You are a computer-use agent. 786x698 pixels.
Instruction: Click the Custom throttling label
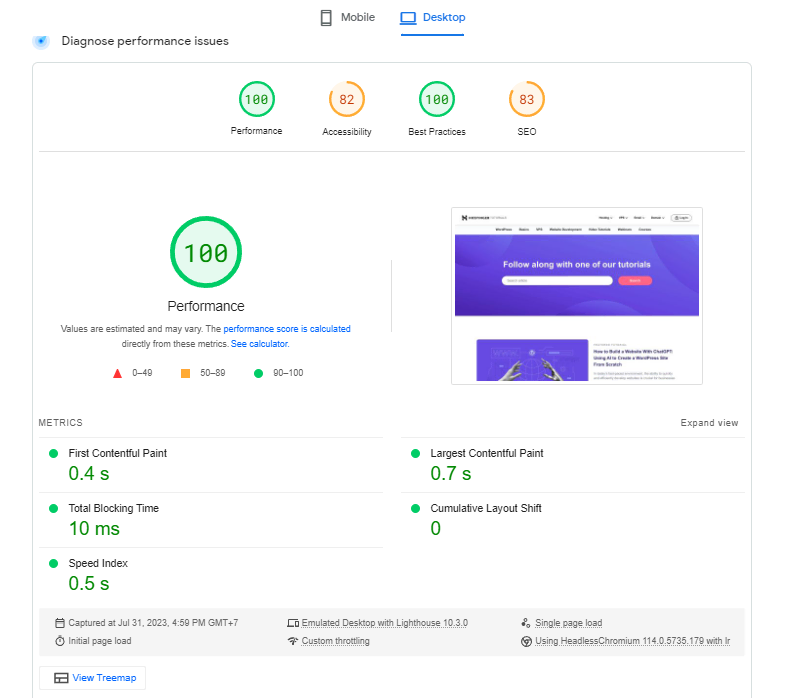point(335,641)
